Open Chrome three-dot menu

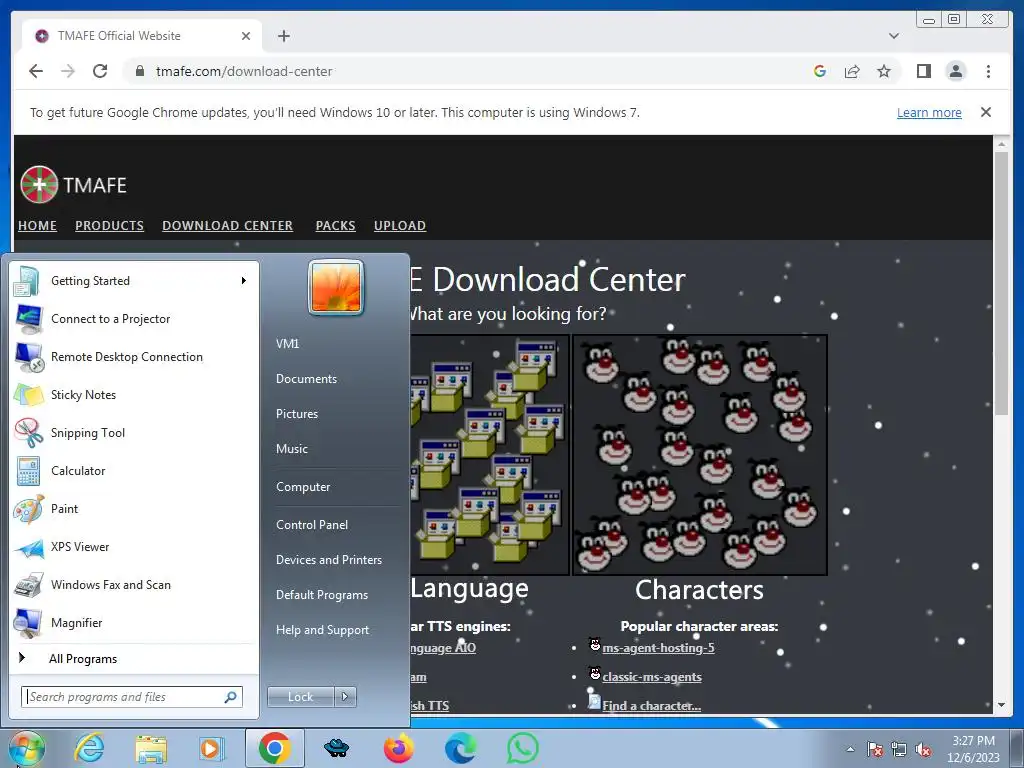click(x=988, y=71)
